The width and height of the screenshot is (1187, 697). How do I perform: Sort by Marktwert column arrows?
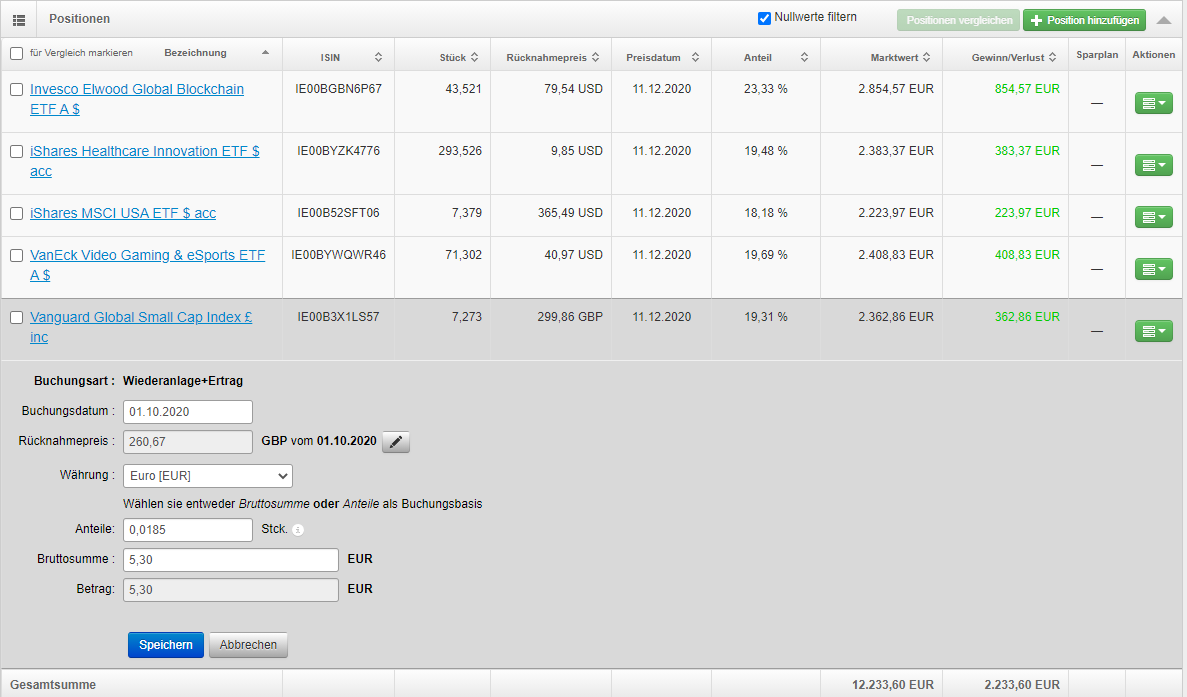tap(927, 58)
